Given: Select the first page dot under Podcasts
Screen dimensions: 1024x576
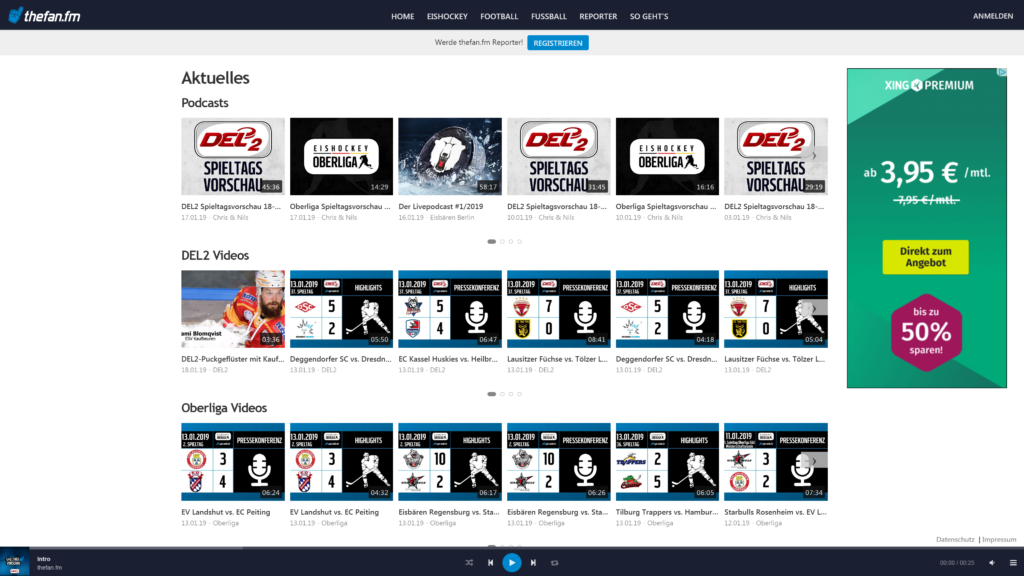Looking at the screenshot, I should pos(492,242).
